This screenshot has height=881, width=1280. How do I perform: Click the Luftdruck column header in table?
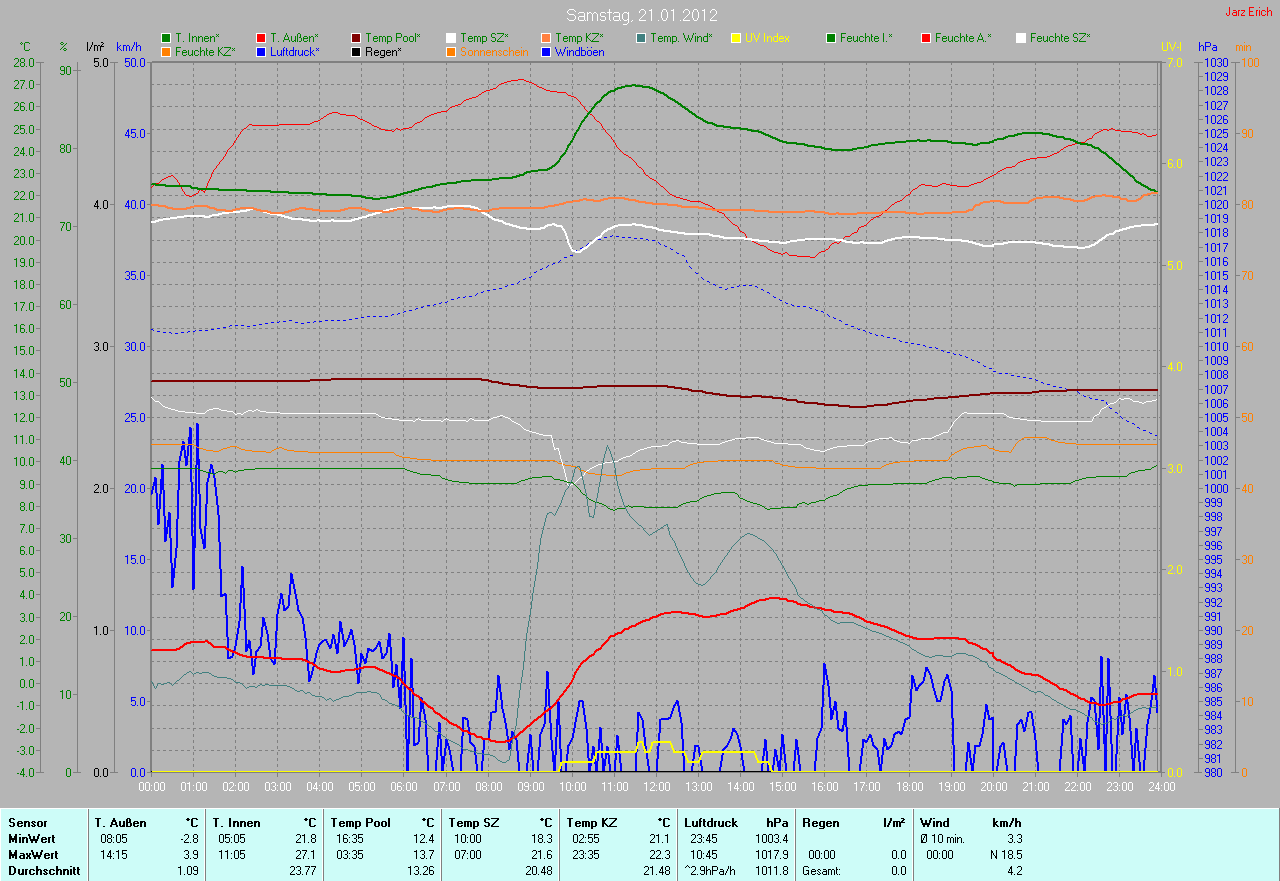click(x=711, y=823)
